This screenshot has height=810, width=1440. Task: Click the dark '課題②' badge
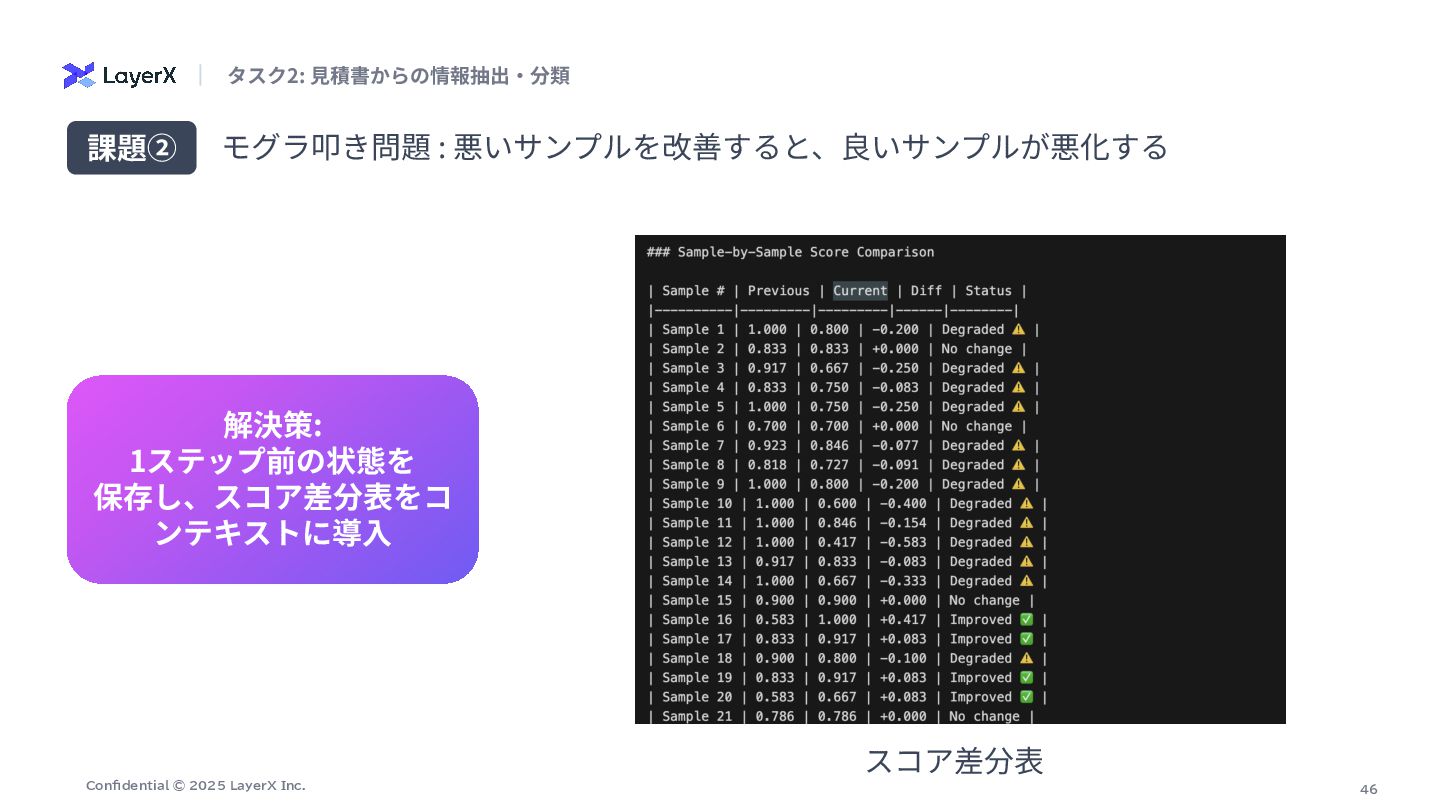[x=132, y=148]
